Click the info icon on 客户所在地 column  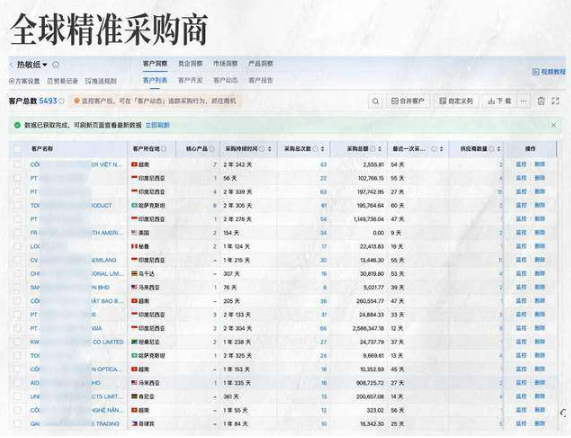coord(164,149)
